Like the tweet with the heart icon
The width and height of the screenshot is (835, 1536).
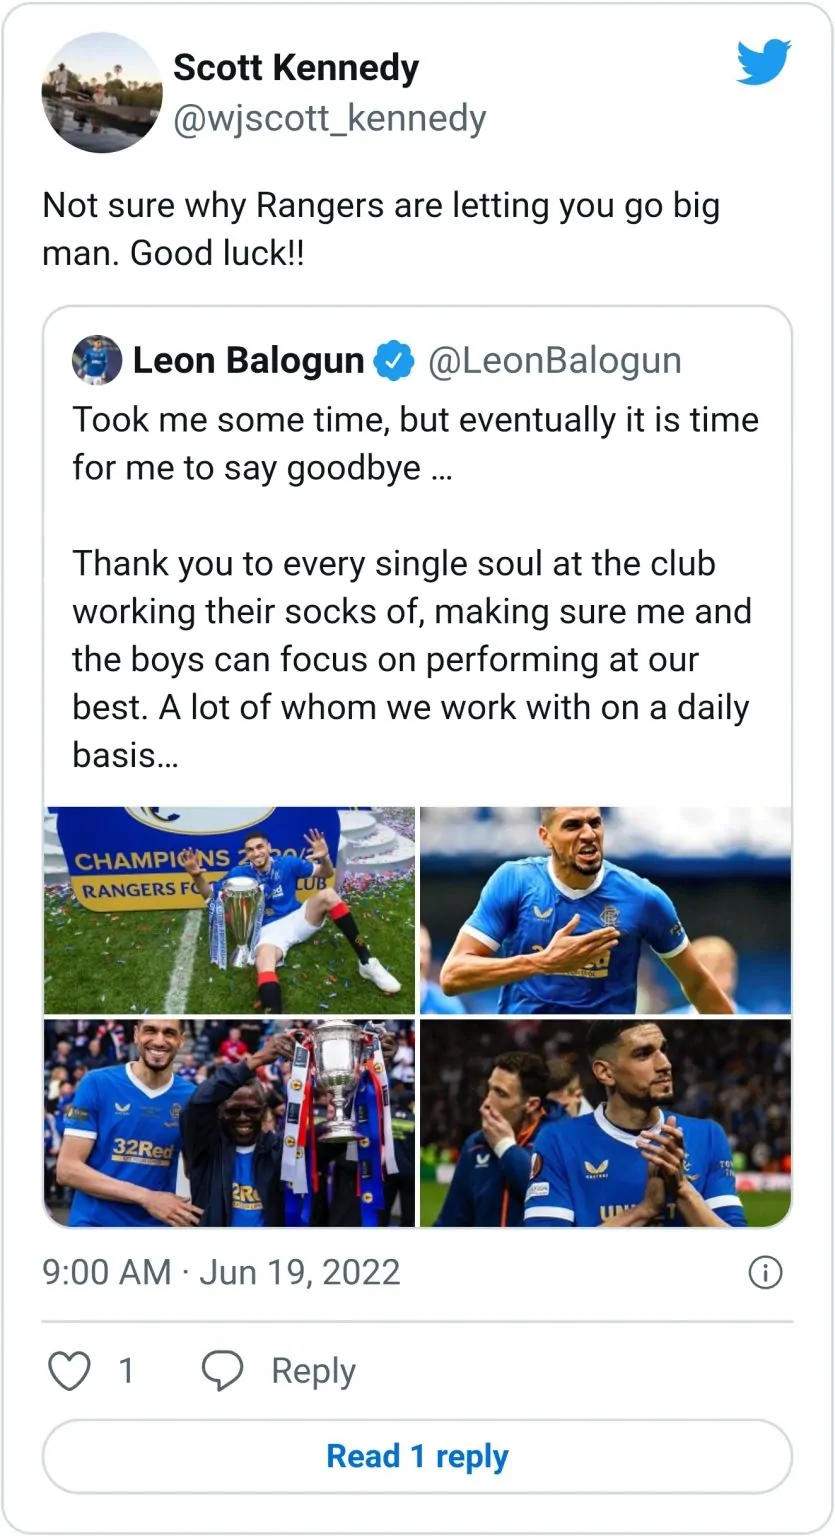70,1370
